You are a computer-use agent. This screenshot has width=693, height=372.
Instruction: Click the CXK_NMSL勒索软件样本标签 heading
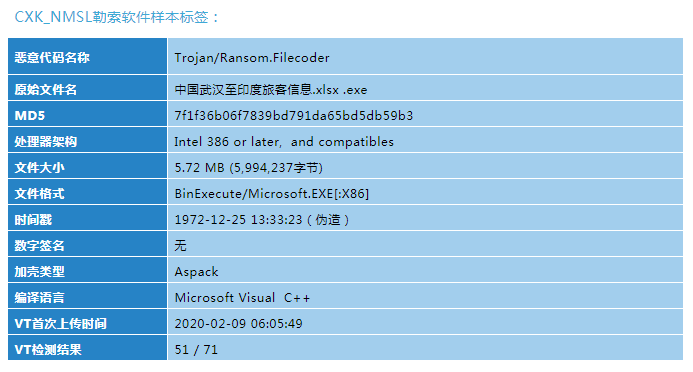(x=117, y=17)
